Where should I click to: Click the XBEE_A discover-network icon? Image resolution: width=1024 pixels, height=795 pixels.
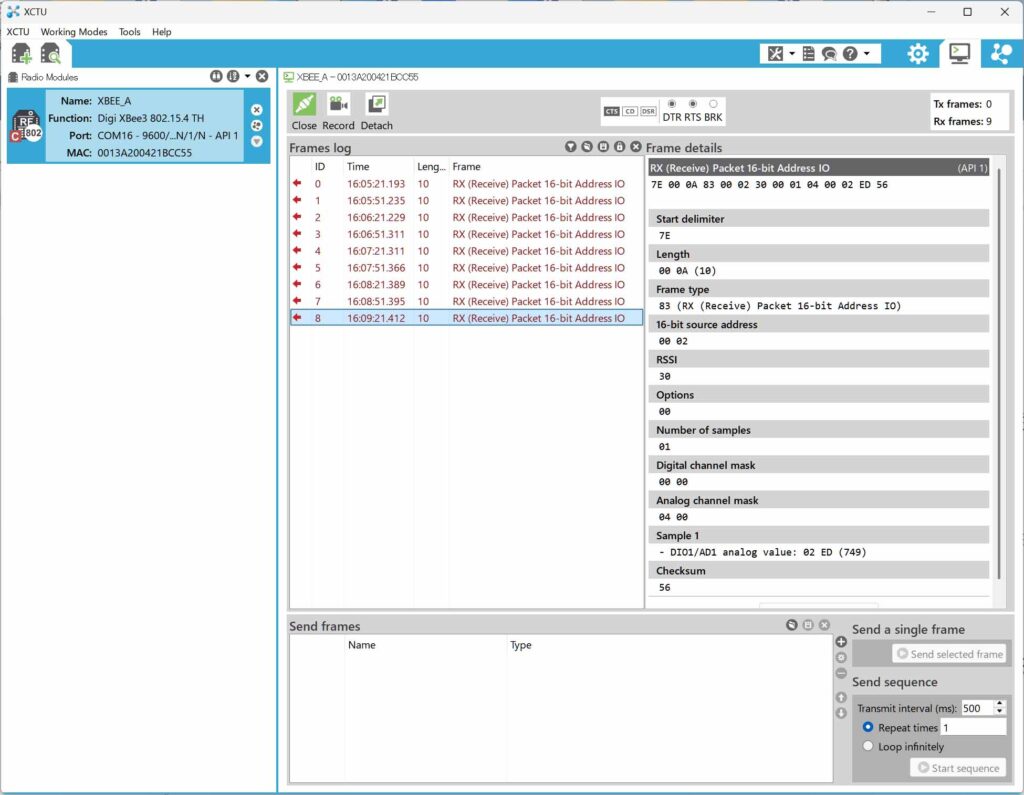pos(257,125)
